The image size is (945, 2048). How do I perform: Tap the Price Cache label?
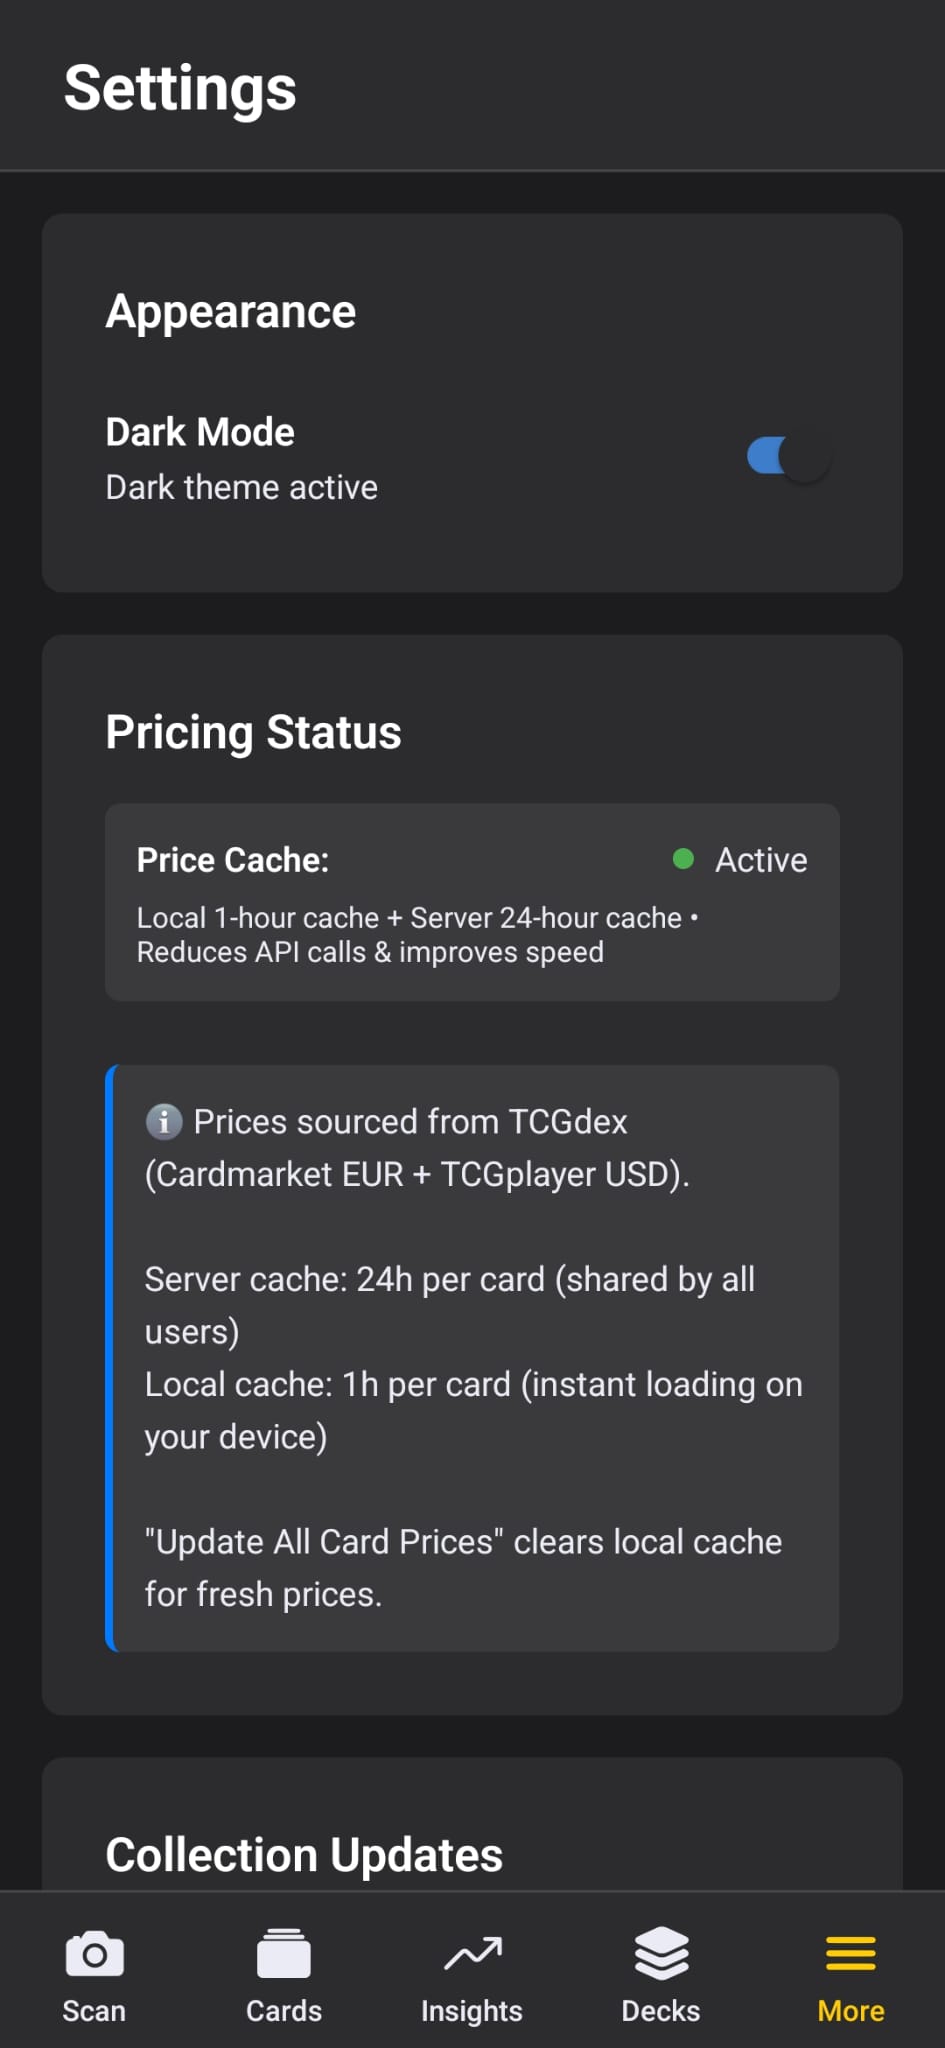(233, 860)
